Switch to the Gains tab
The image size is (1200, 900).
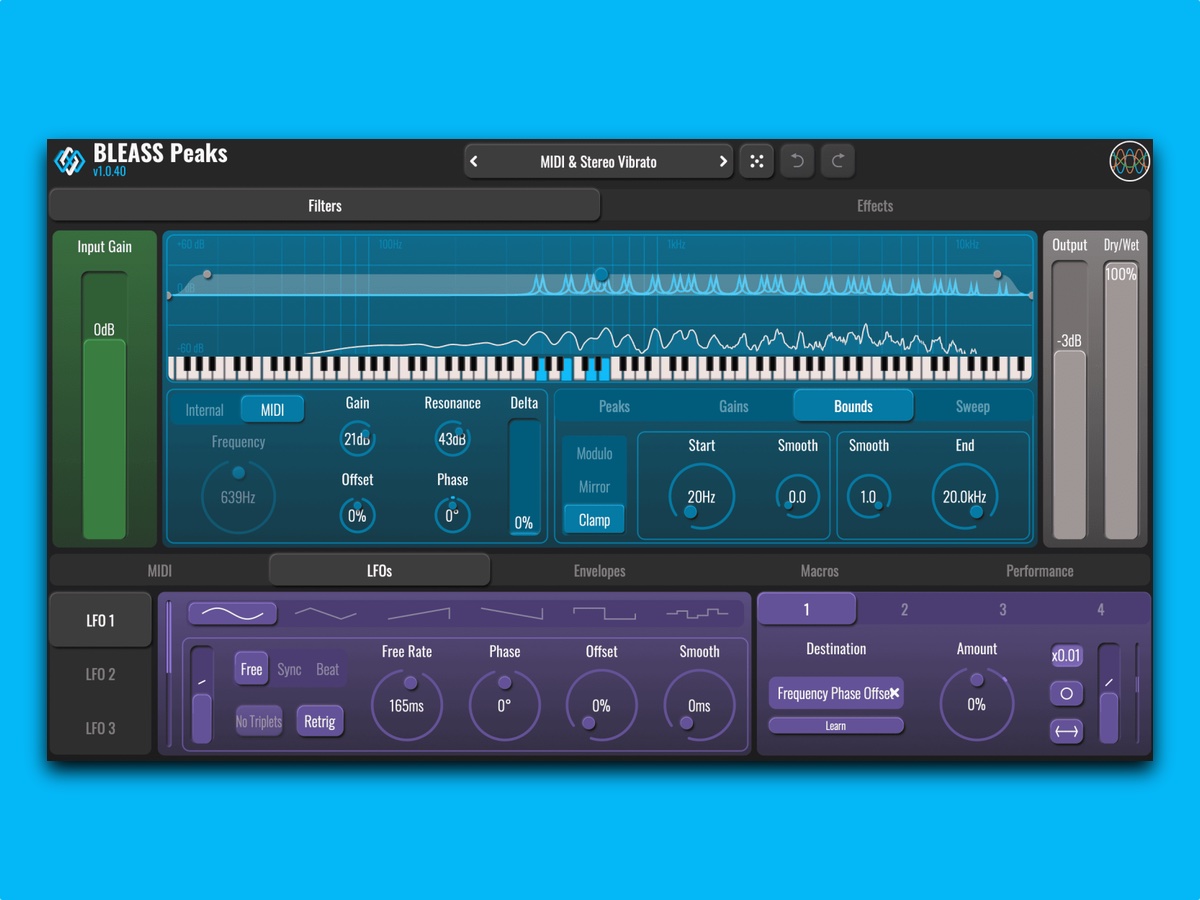(734, 406)
